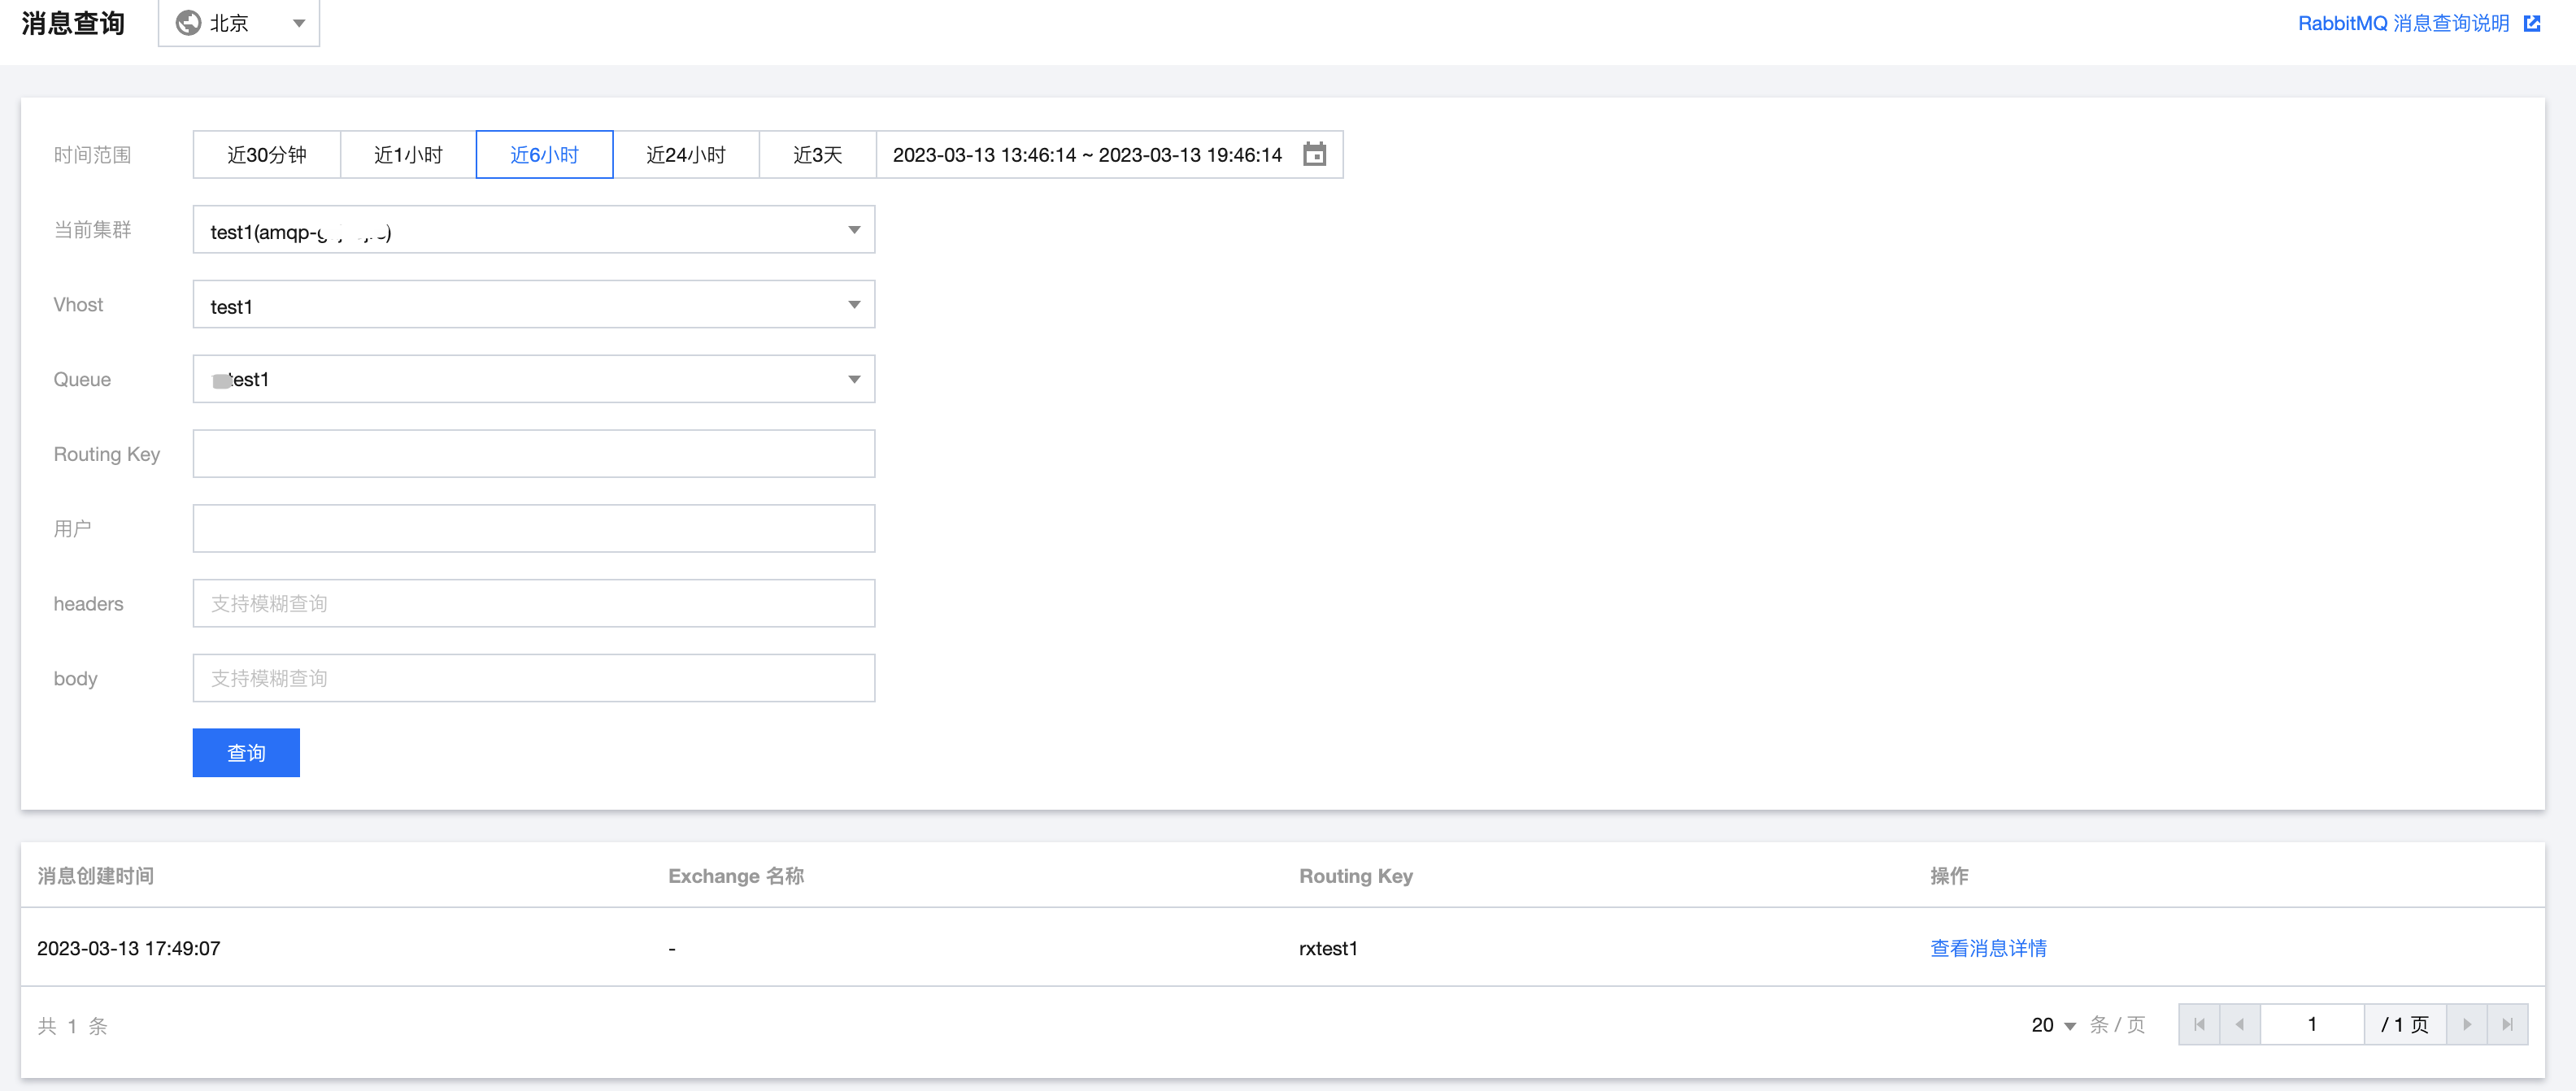Screen dimensions: 2576x1091
Task: Click the 操作 column header
Action: point(1949,876)
